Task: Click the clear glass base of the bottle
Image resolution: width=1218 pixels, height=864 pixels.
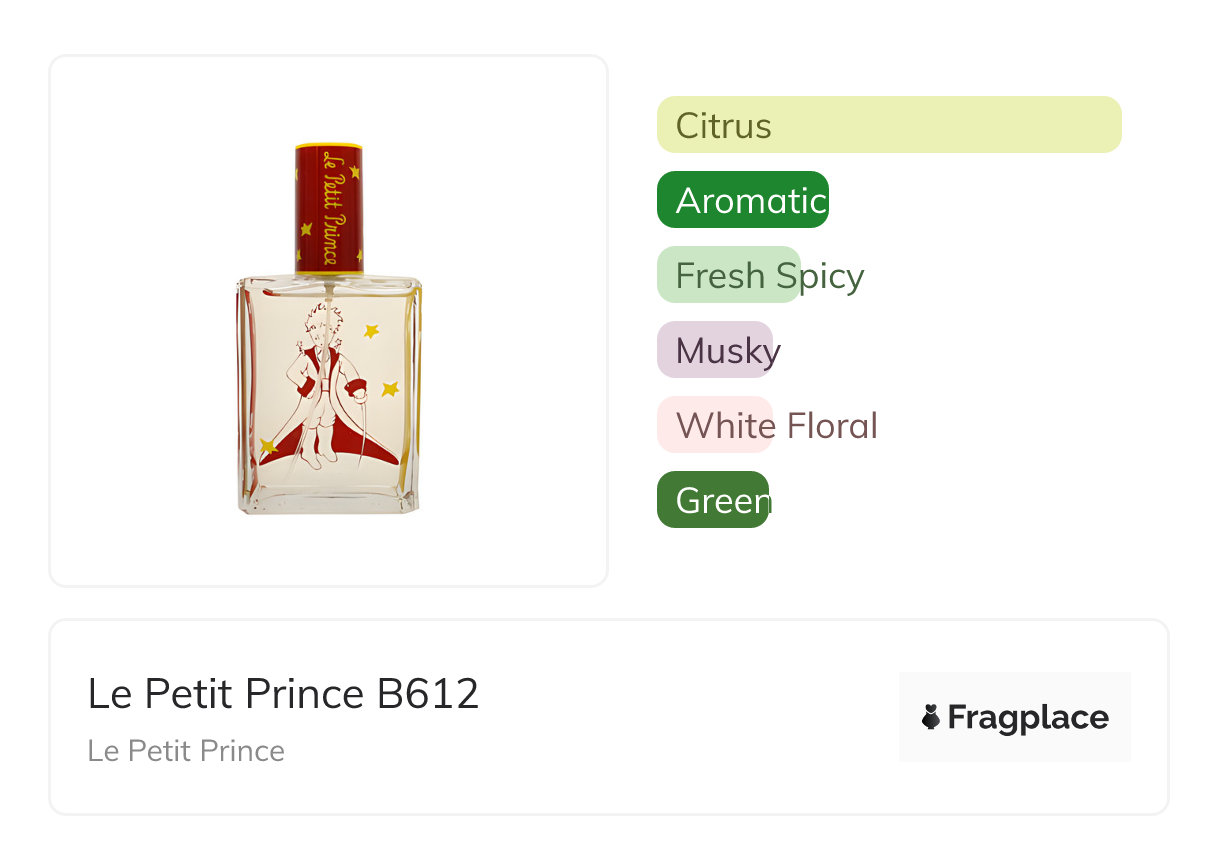Action: click(x=330, y=497)
